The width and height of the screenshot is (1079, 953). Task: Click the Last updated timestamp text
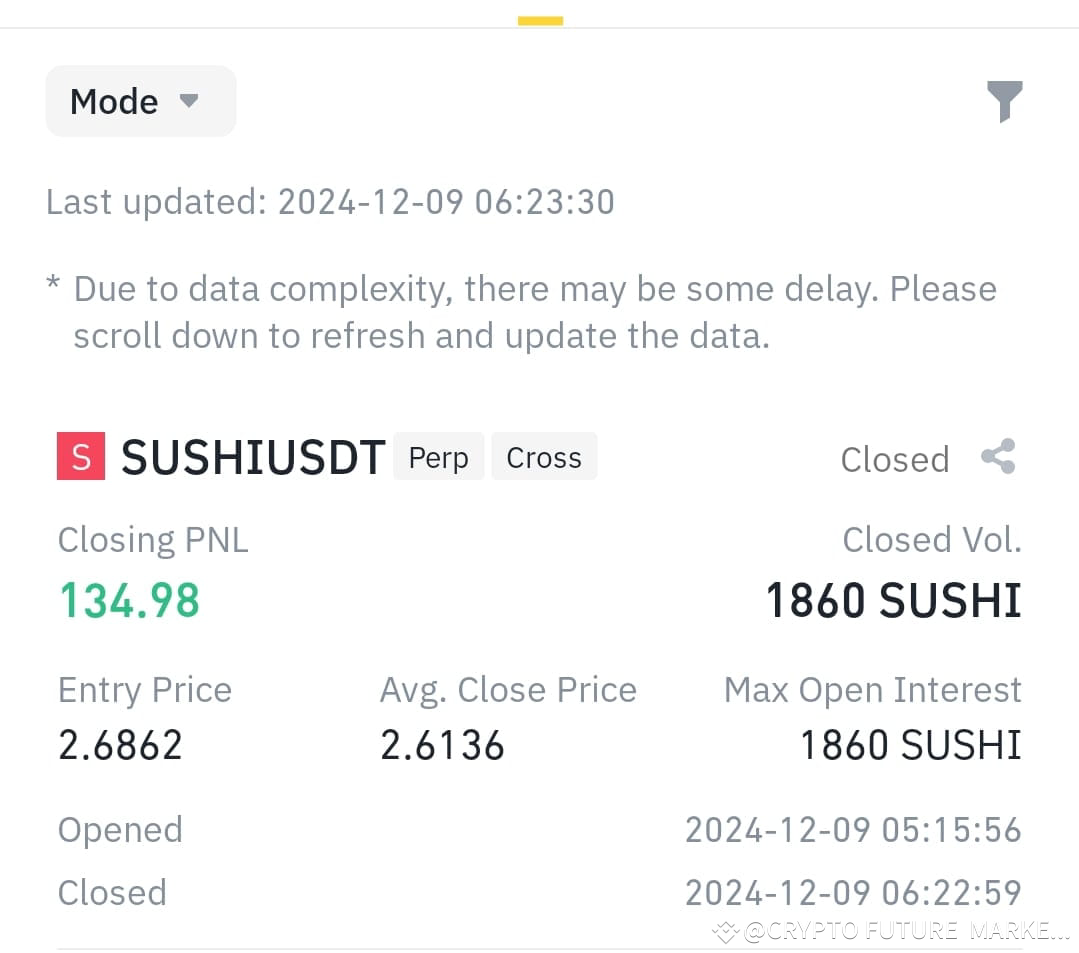click(330, 201)
